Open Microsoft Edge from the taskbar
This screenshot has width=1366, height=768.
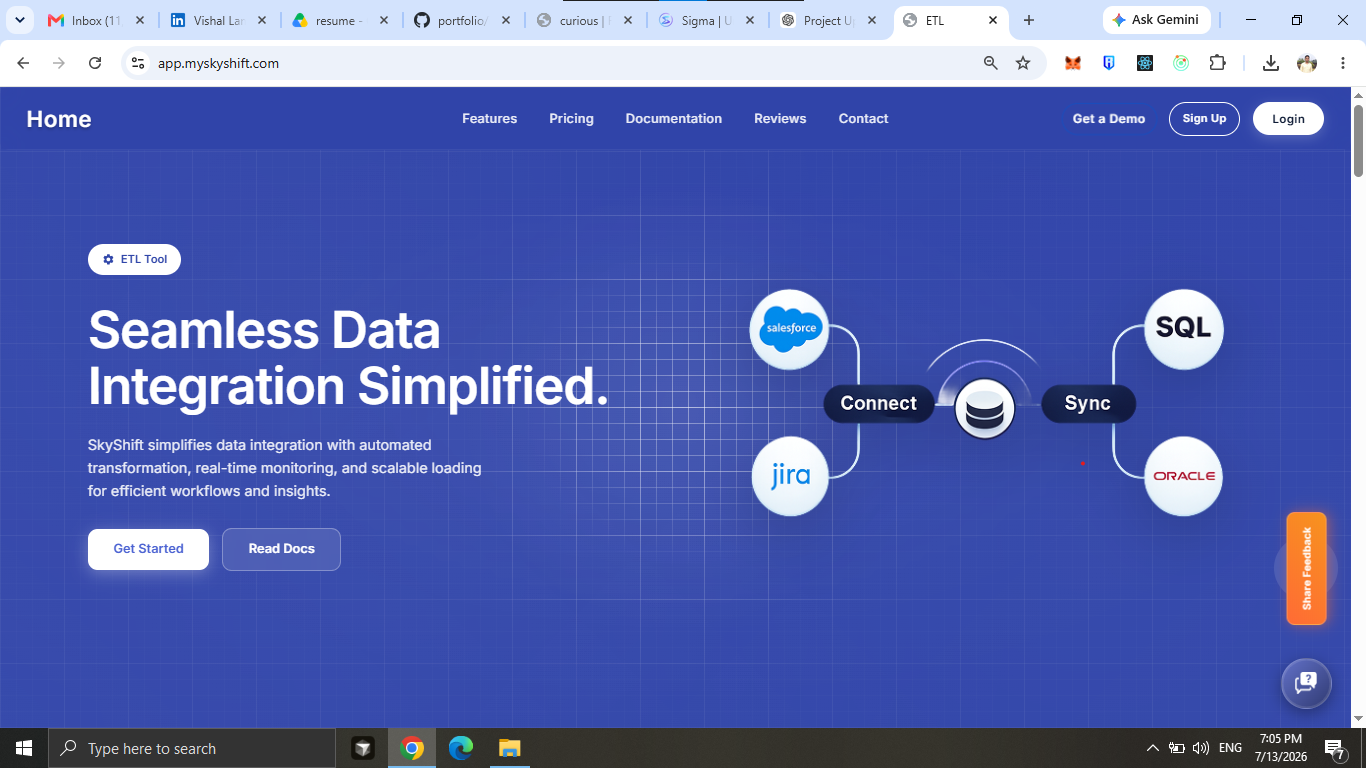pos(461,748)
